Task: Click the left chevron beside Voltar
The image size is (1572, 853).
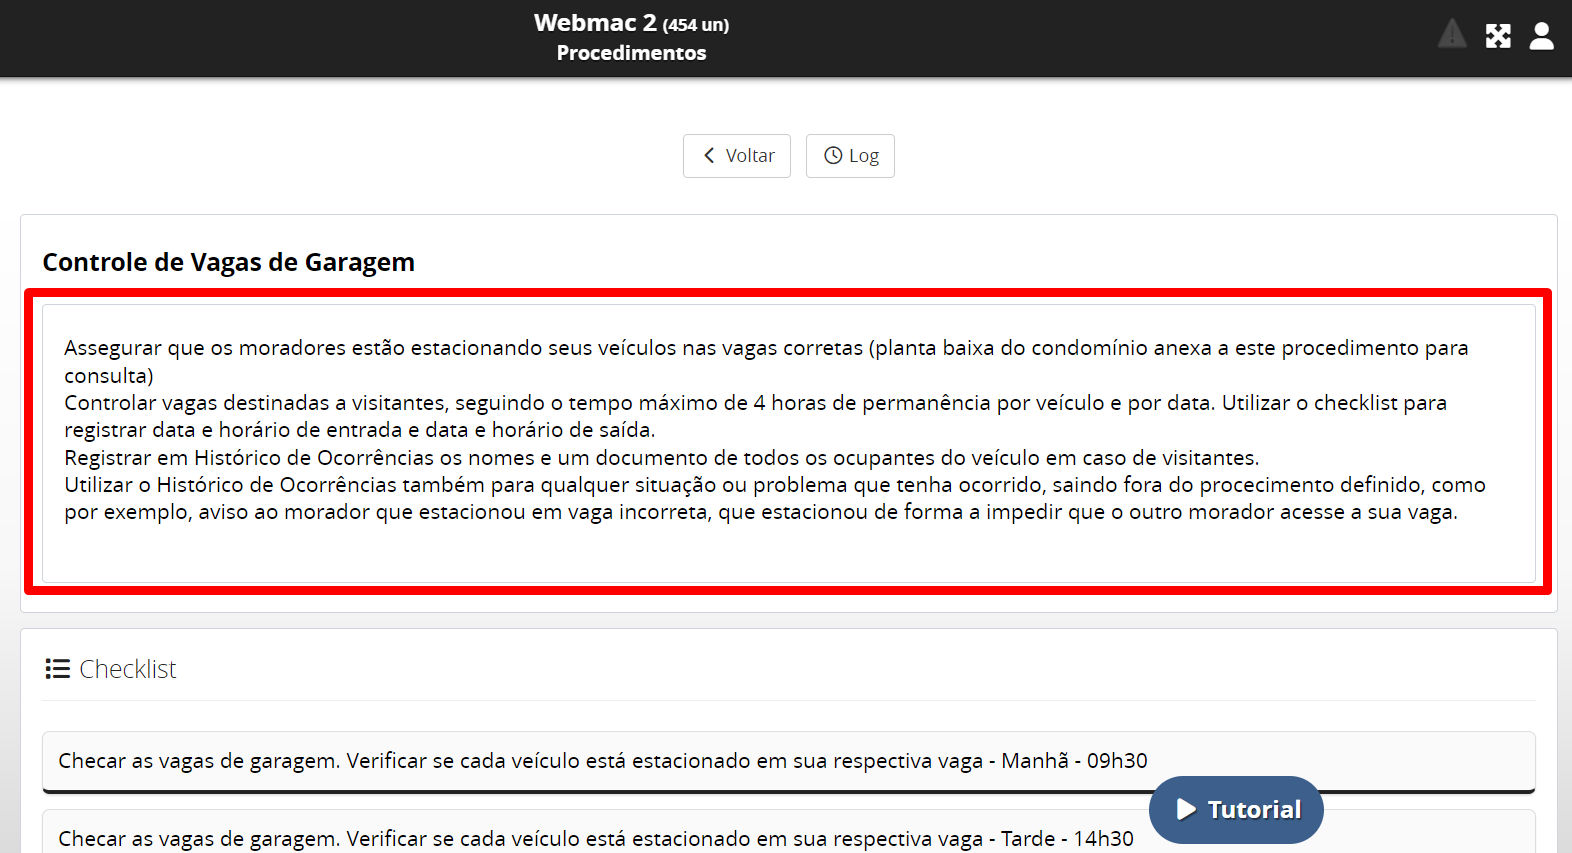Action: pyautogui.click(x=709, y=156)
